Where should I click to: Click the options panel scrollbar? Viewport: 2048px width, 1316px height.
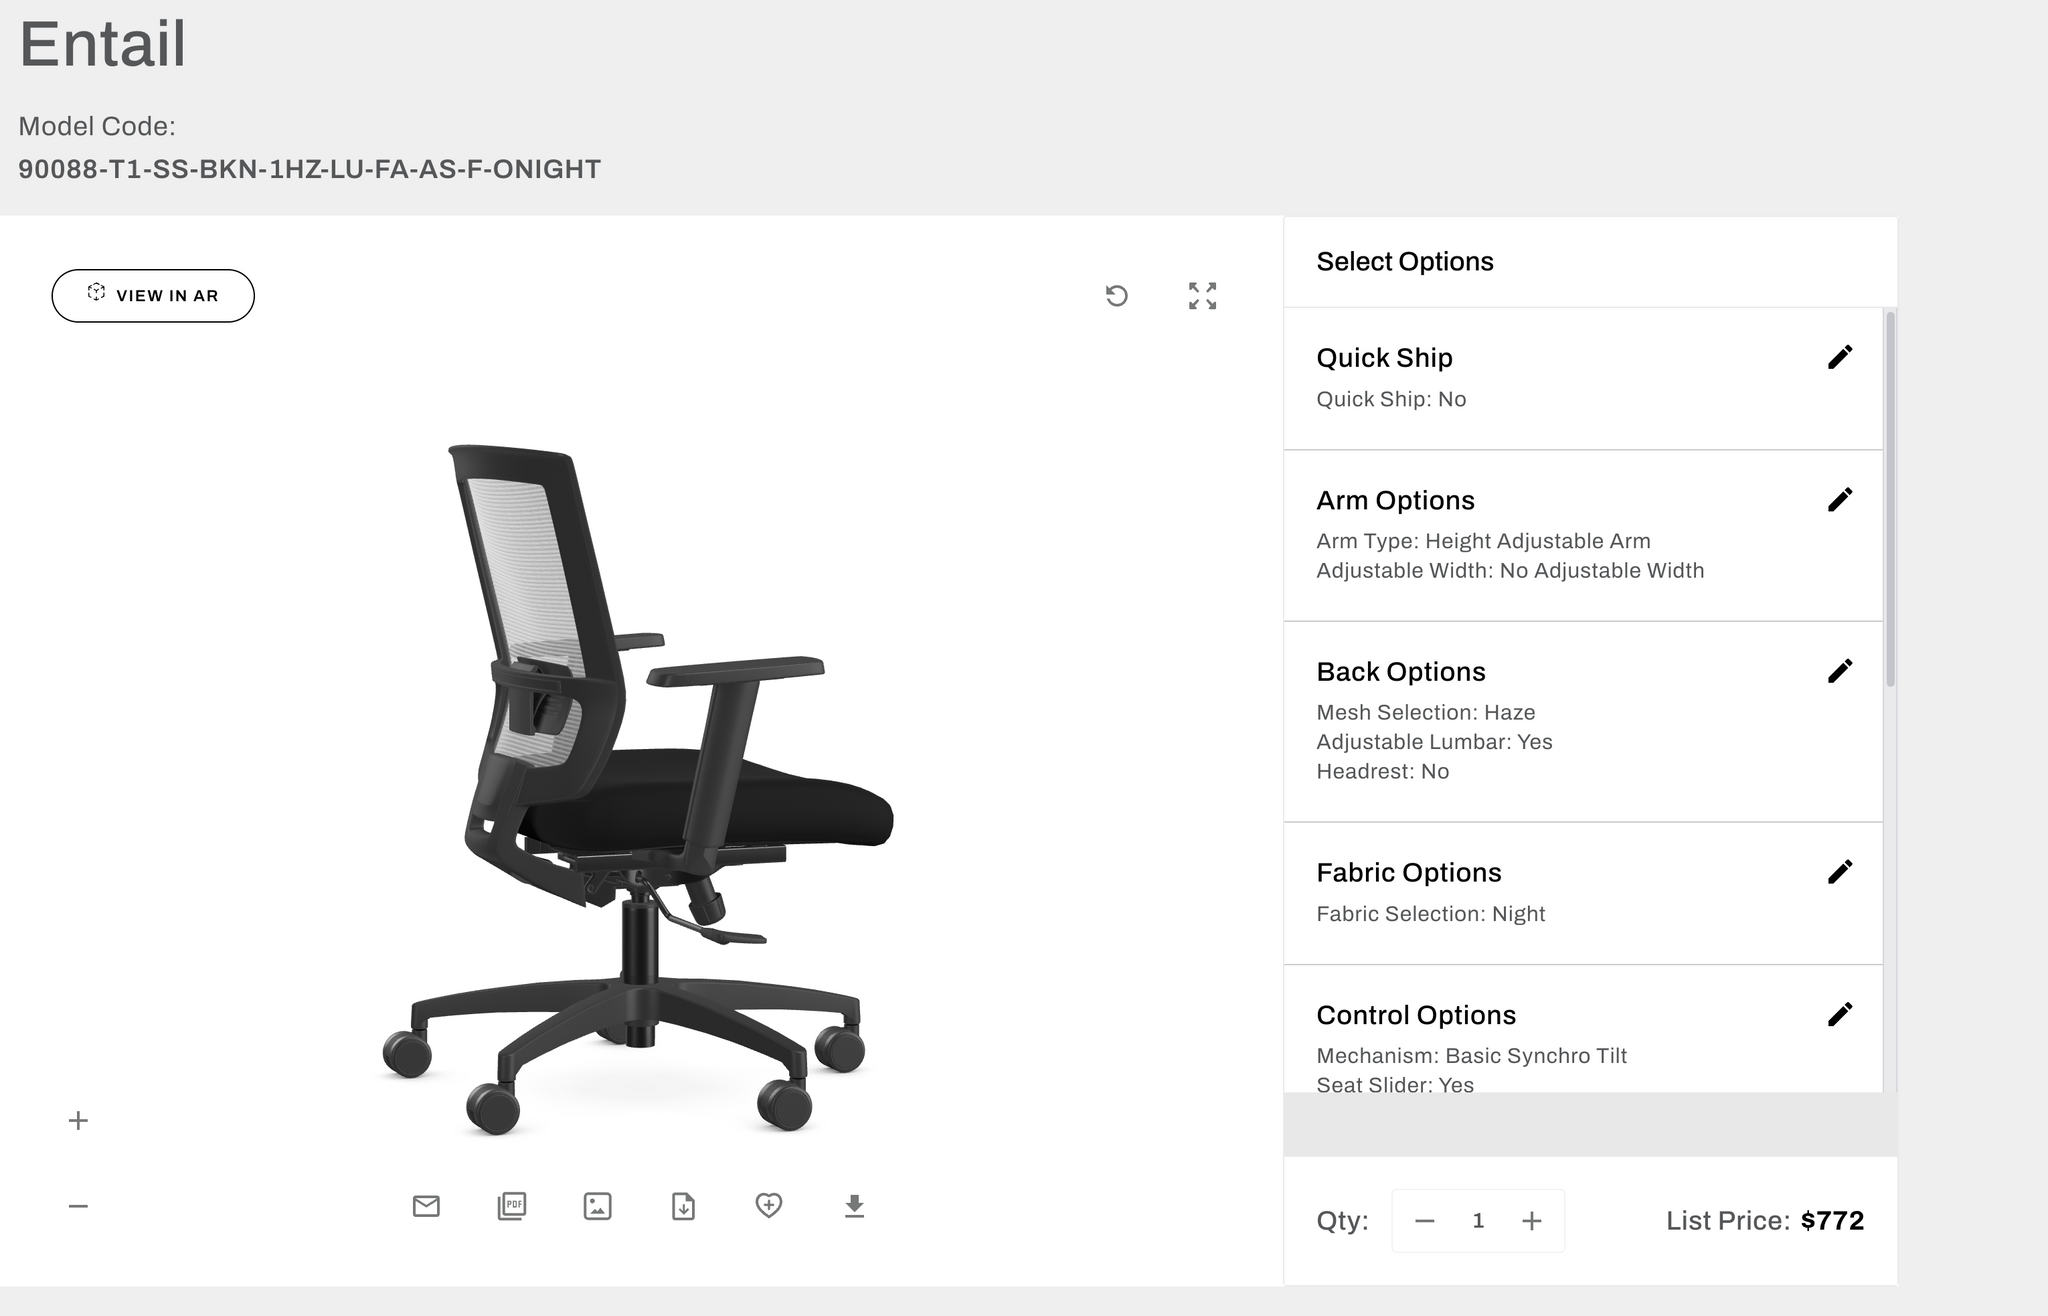coord(1890,499)
